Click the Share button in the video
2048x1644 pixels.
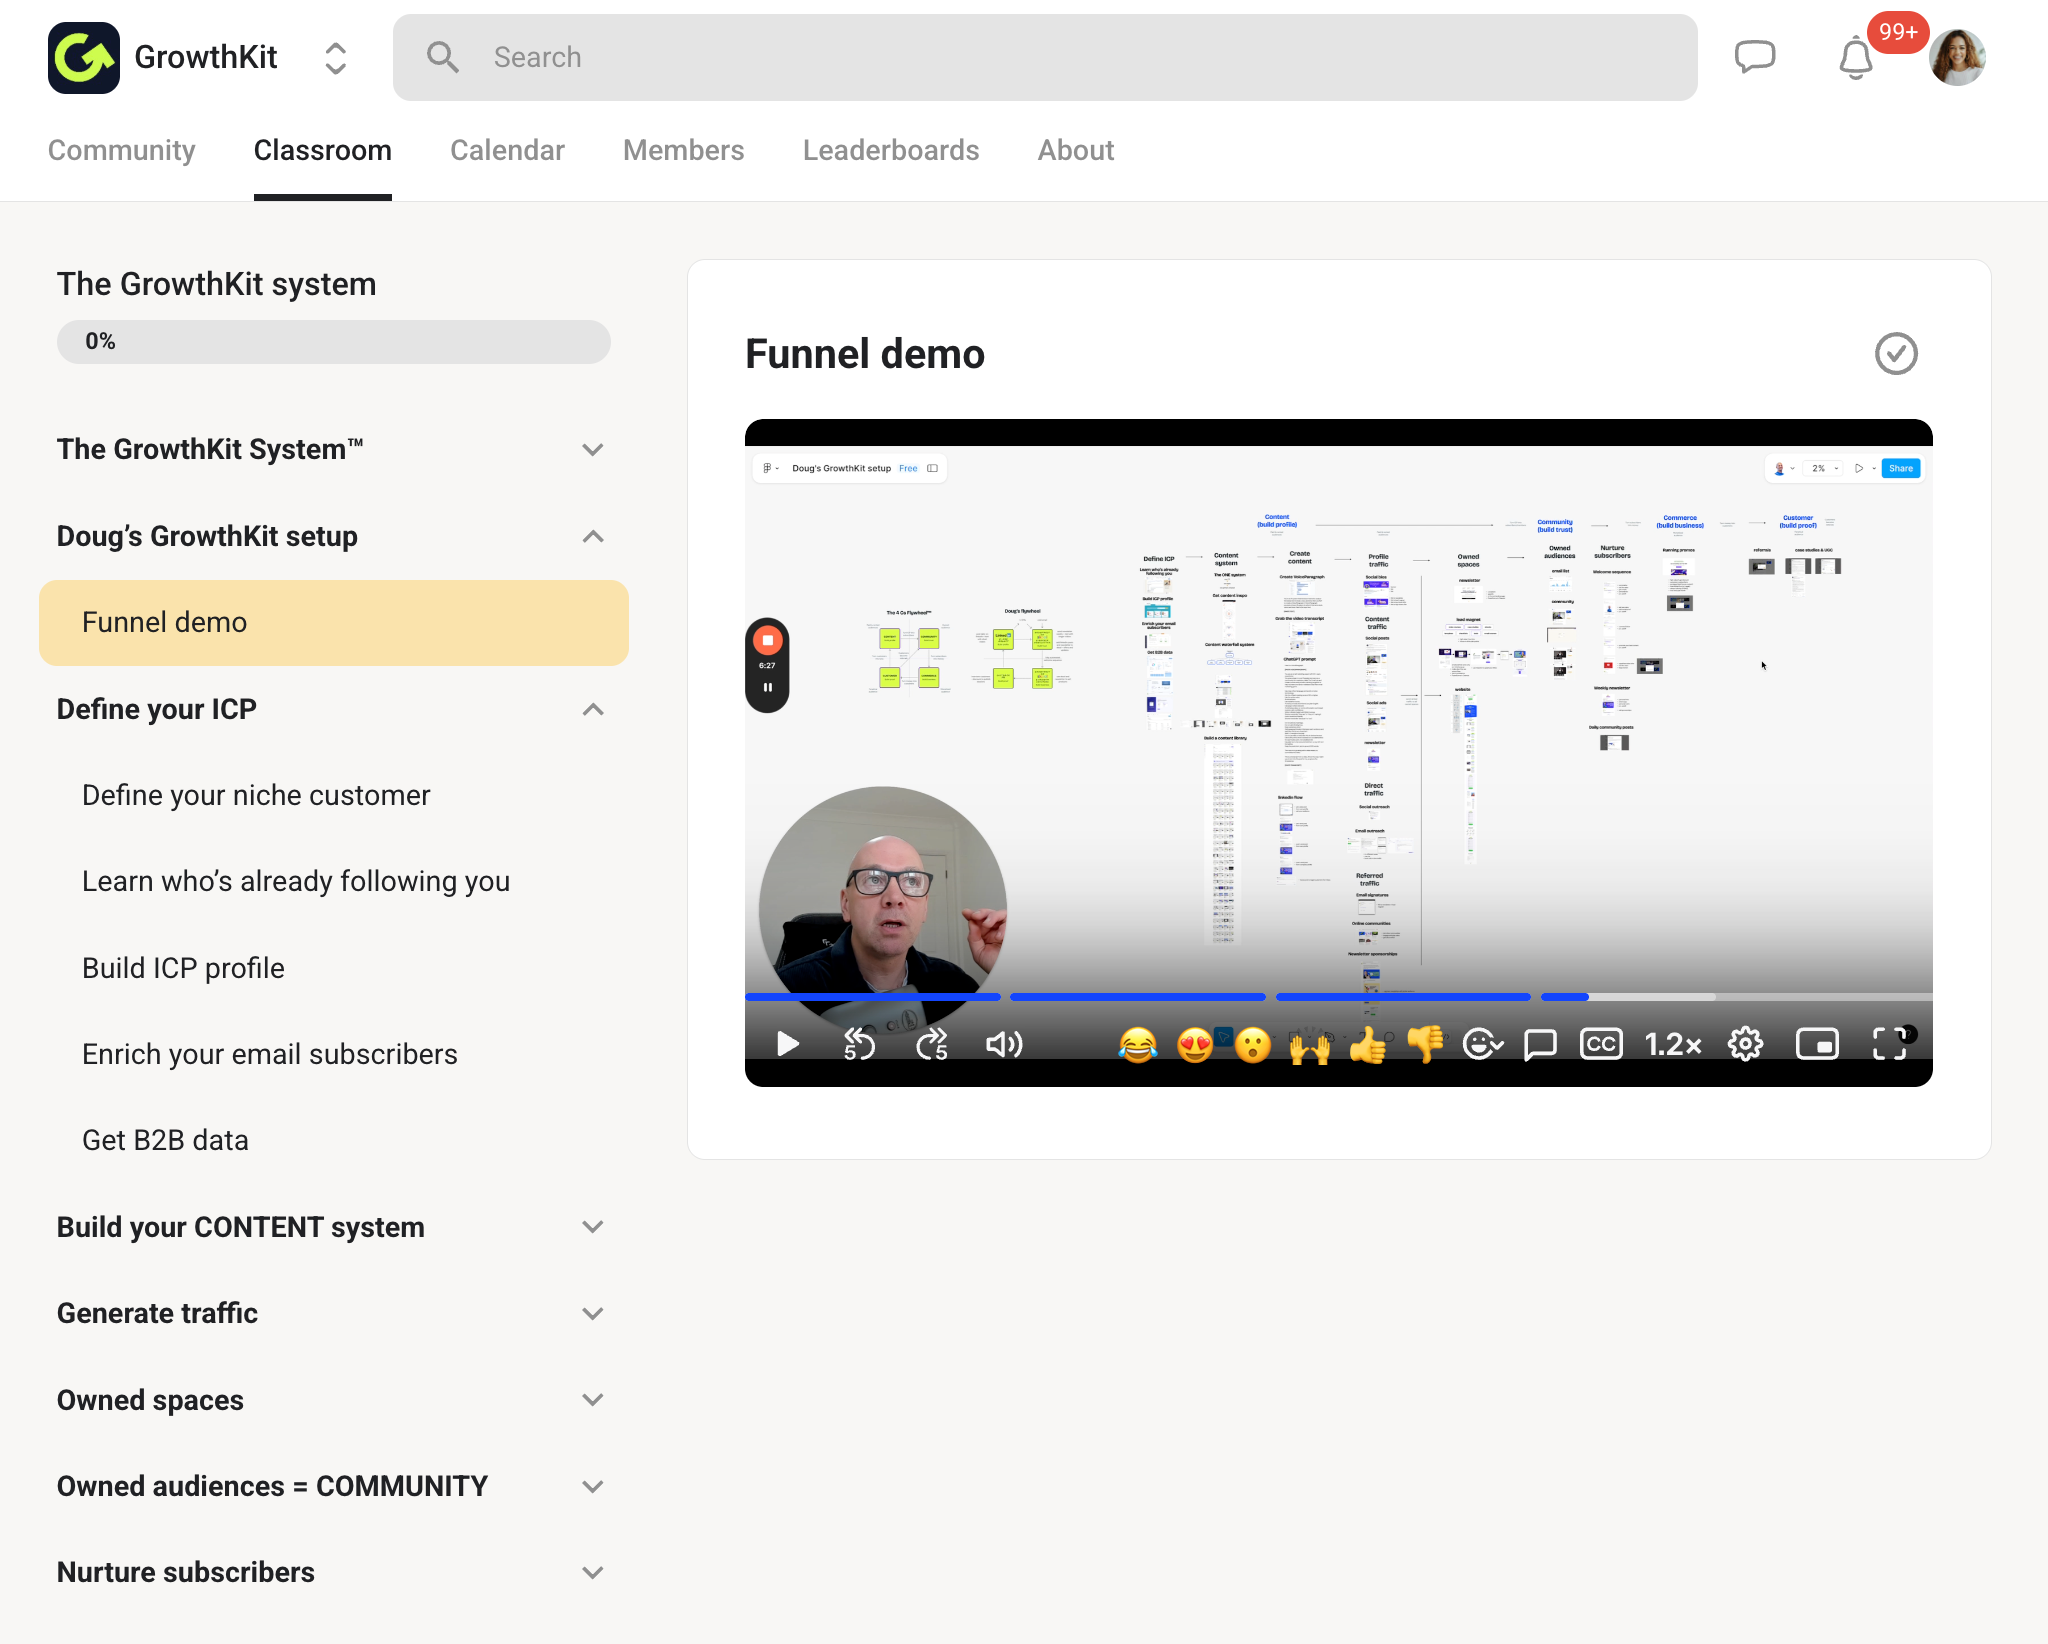point(1900,468)
